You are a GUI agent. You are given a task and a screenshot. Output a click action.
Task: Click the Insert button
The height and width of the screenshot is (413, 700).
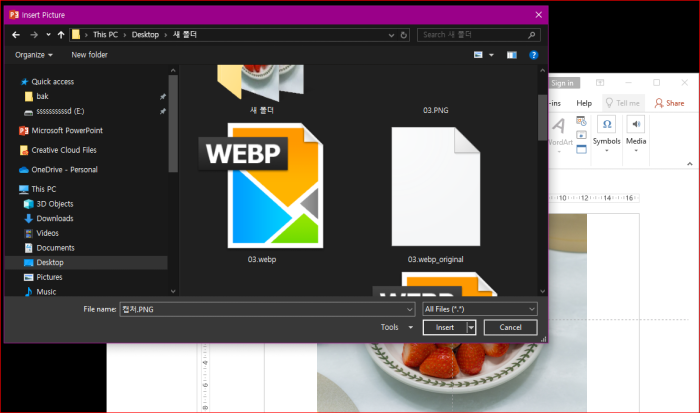445,328
